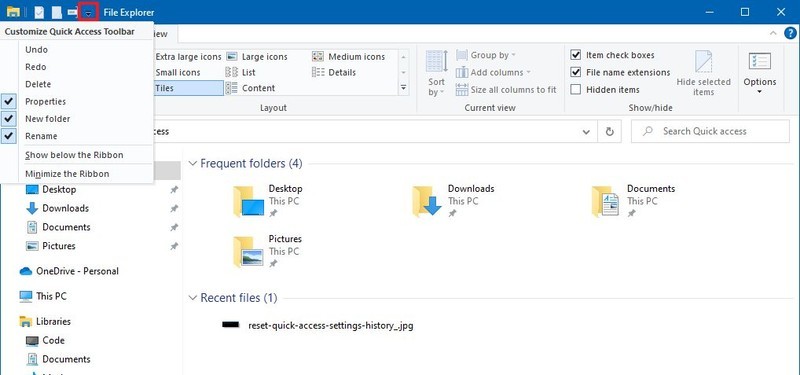Select reset-quick-access-settings-history_.jpg recent file

pyautogui.click(x=317, y=325)
